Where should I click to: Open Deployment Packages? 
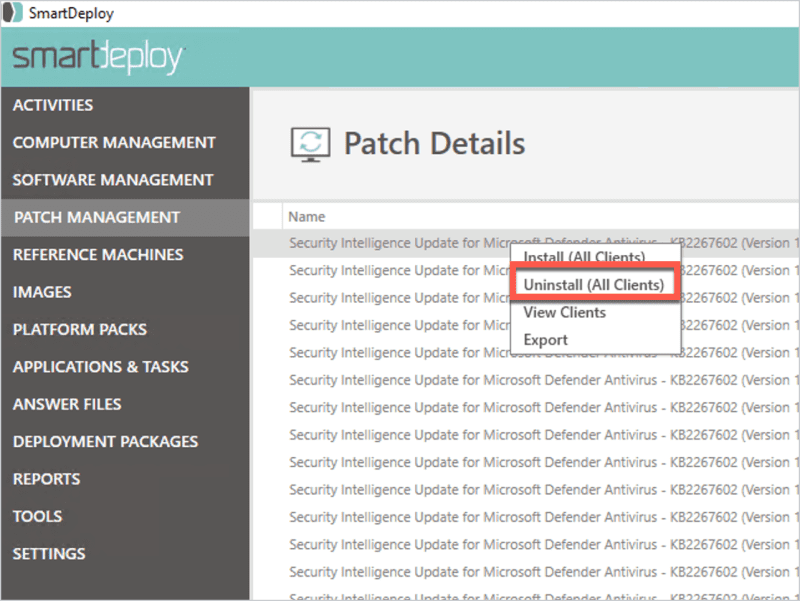[106, 441]
